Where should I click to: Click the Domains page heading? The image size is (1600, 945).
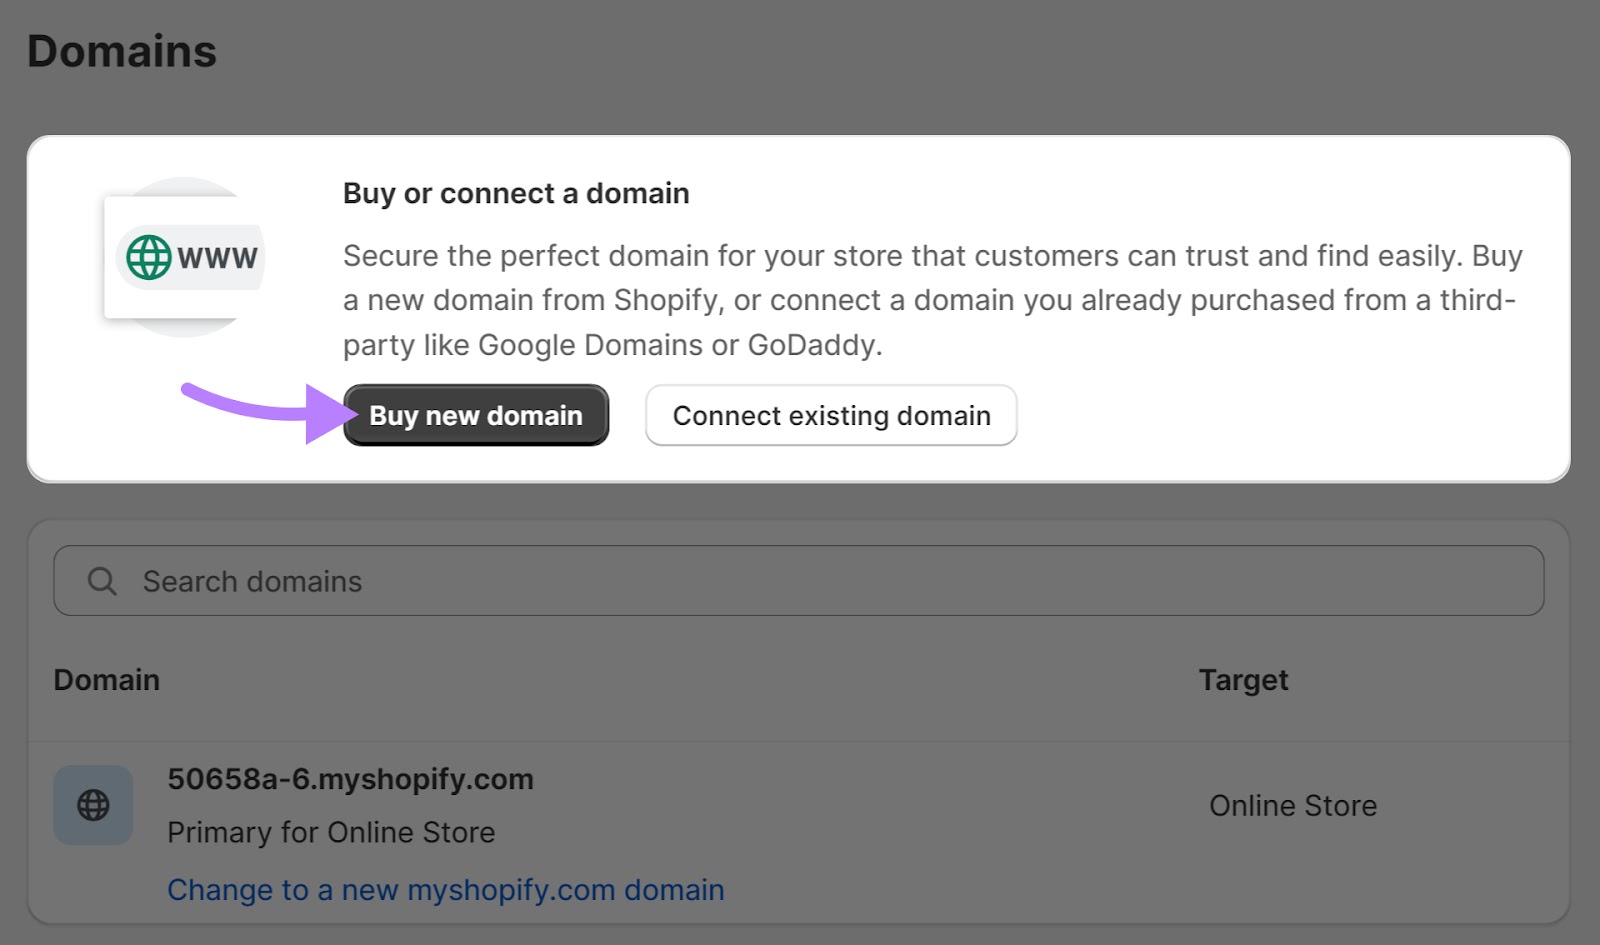pyautogui.click(x=122, y=51)
